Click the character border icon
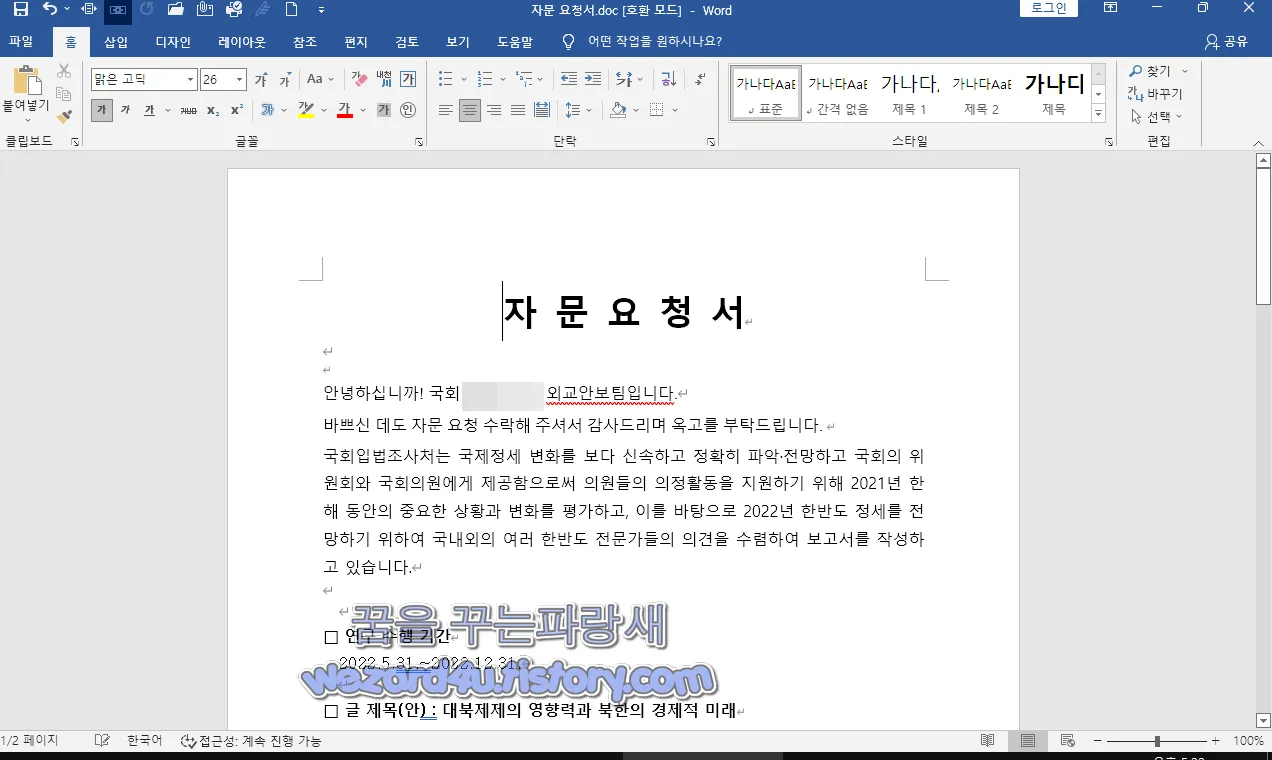 pos(408,80)
